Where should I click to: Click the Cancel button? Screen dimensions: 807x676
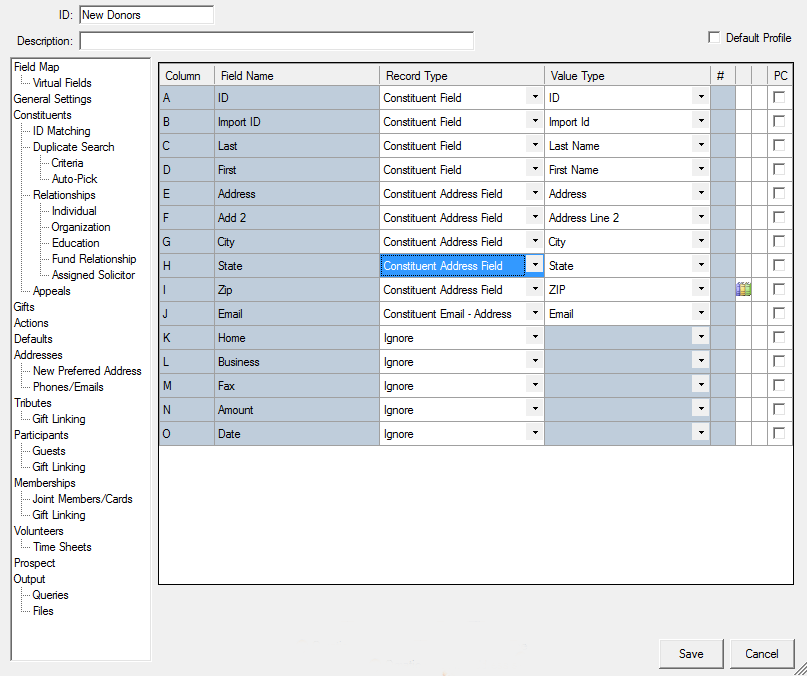tap(762, 654)
